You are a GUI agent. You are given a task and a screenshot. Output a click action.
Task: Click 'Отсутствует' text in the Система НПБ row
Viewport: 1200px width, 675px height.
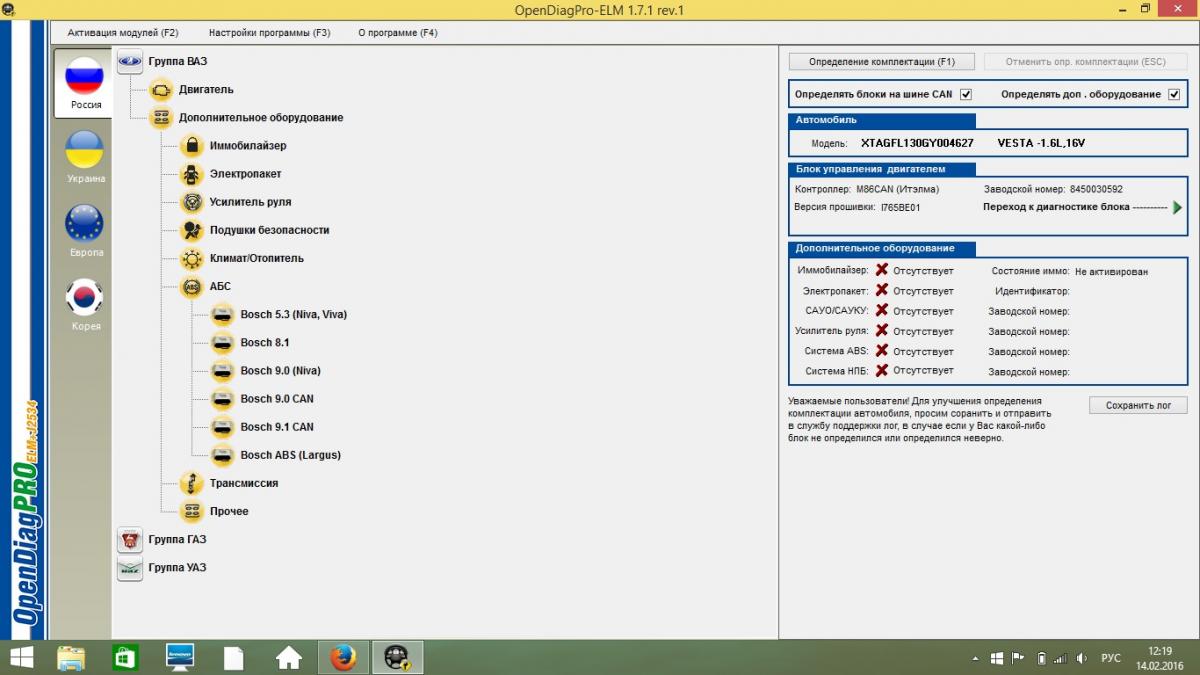click(923, 371)
